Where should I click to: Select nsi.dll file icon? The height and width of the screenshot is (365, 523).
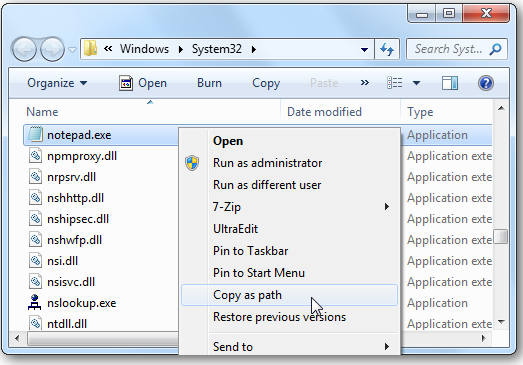point(35,261)
